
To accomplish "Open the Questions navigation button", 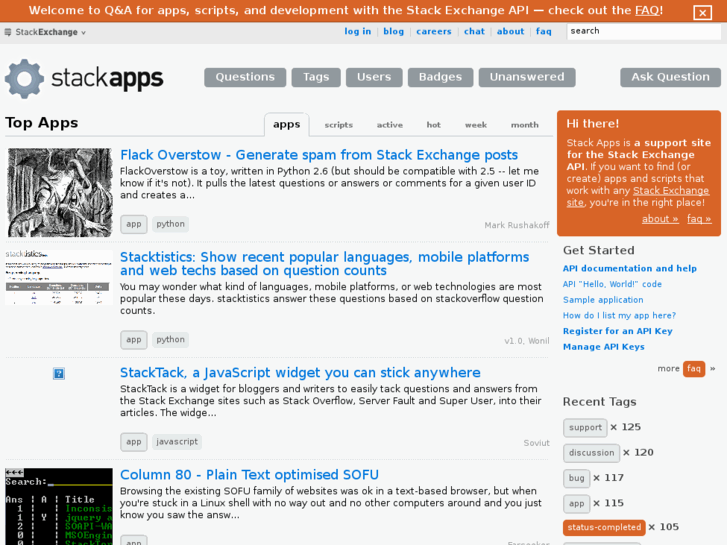I will coord(245,77).
